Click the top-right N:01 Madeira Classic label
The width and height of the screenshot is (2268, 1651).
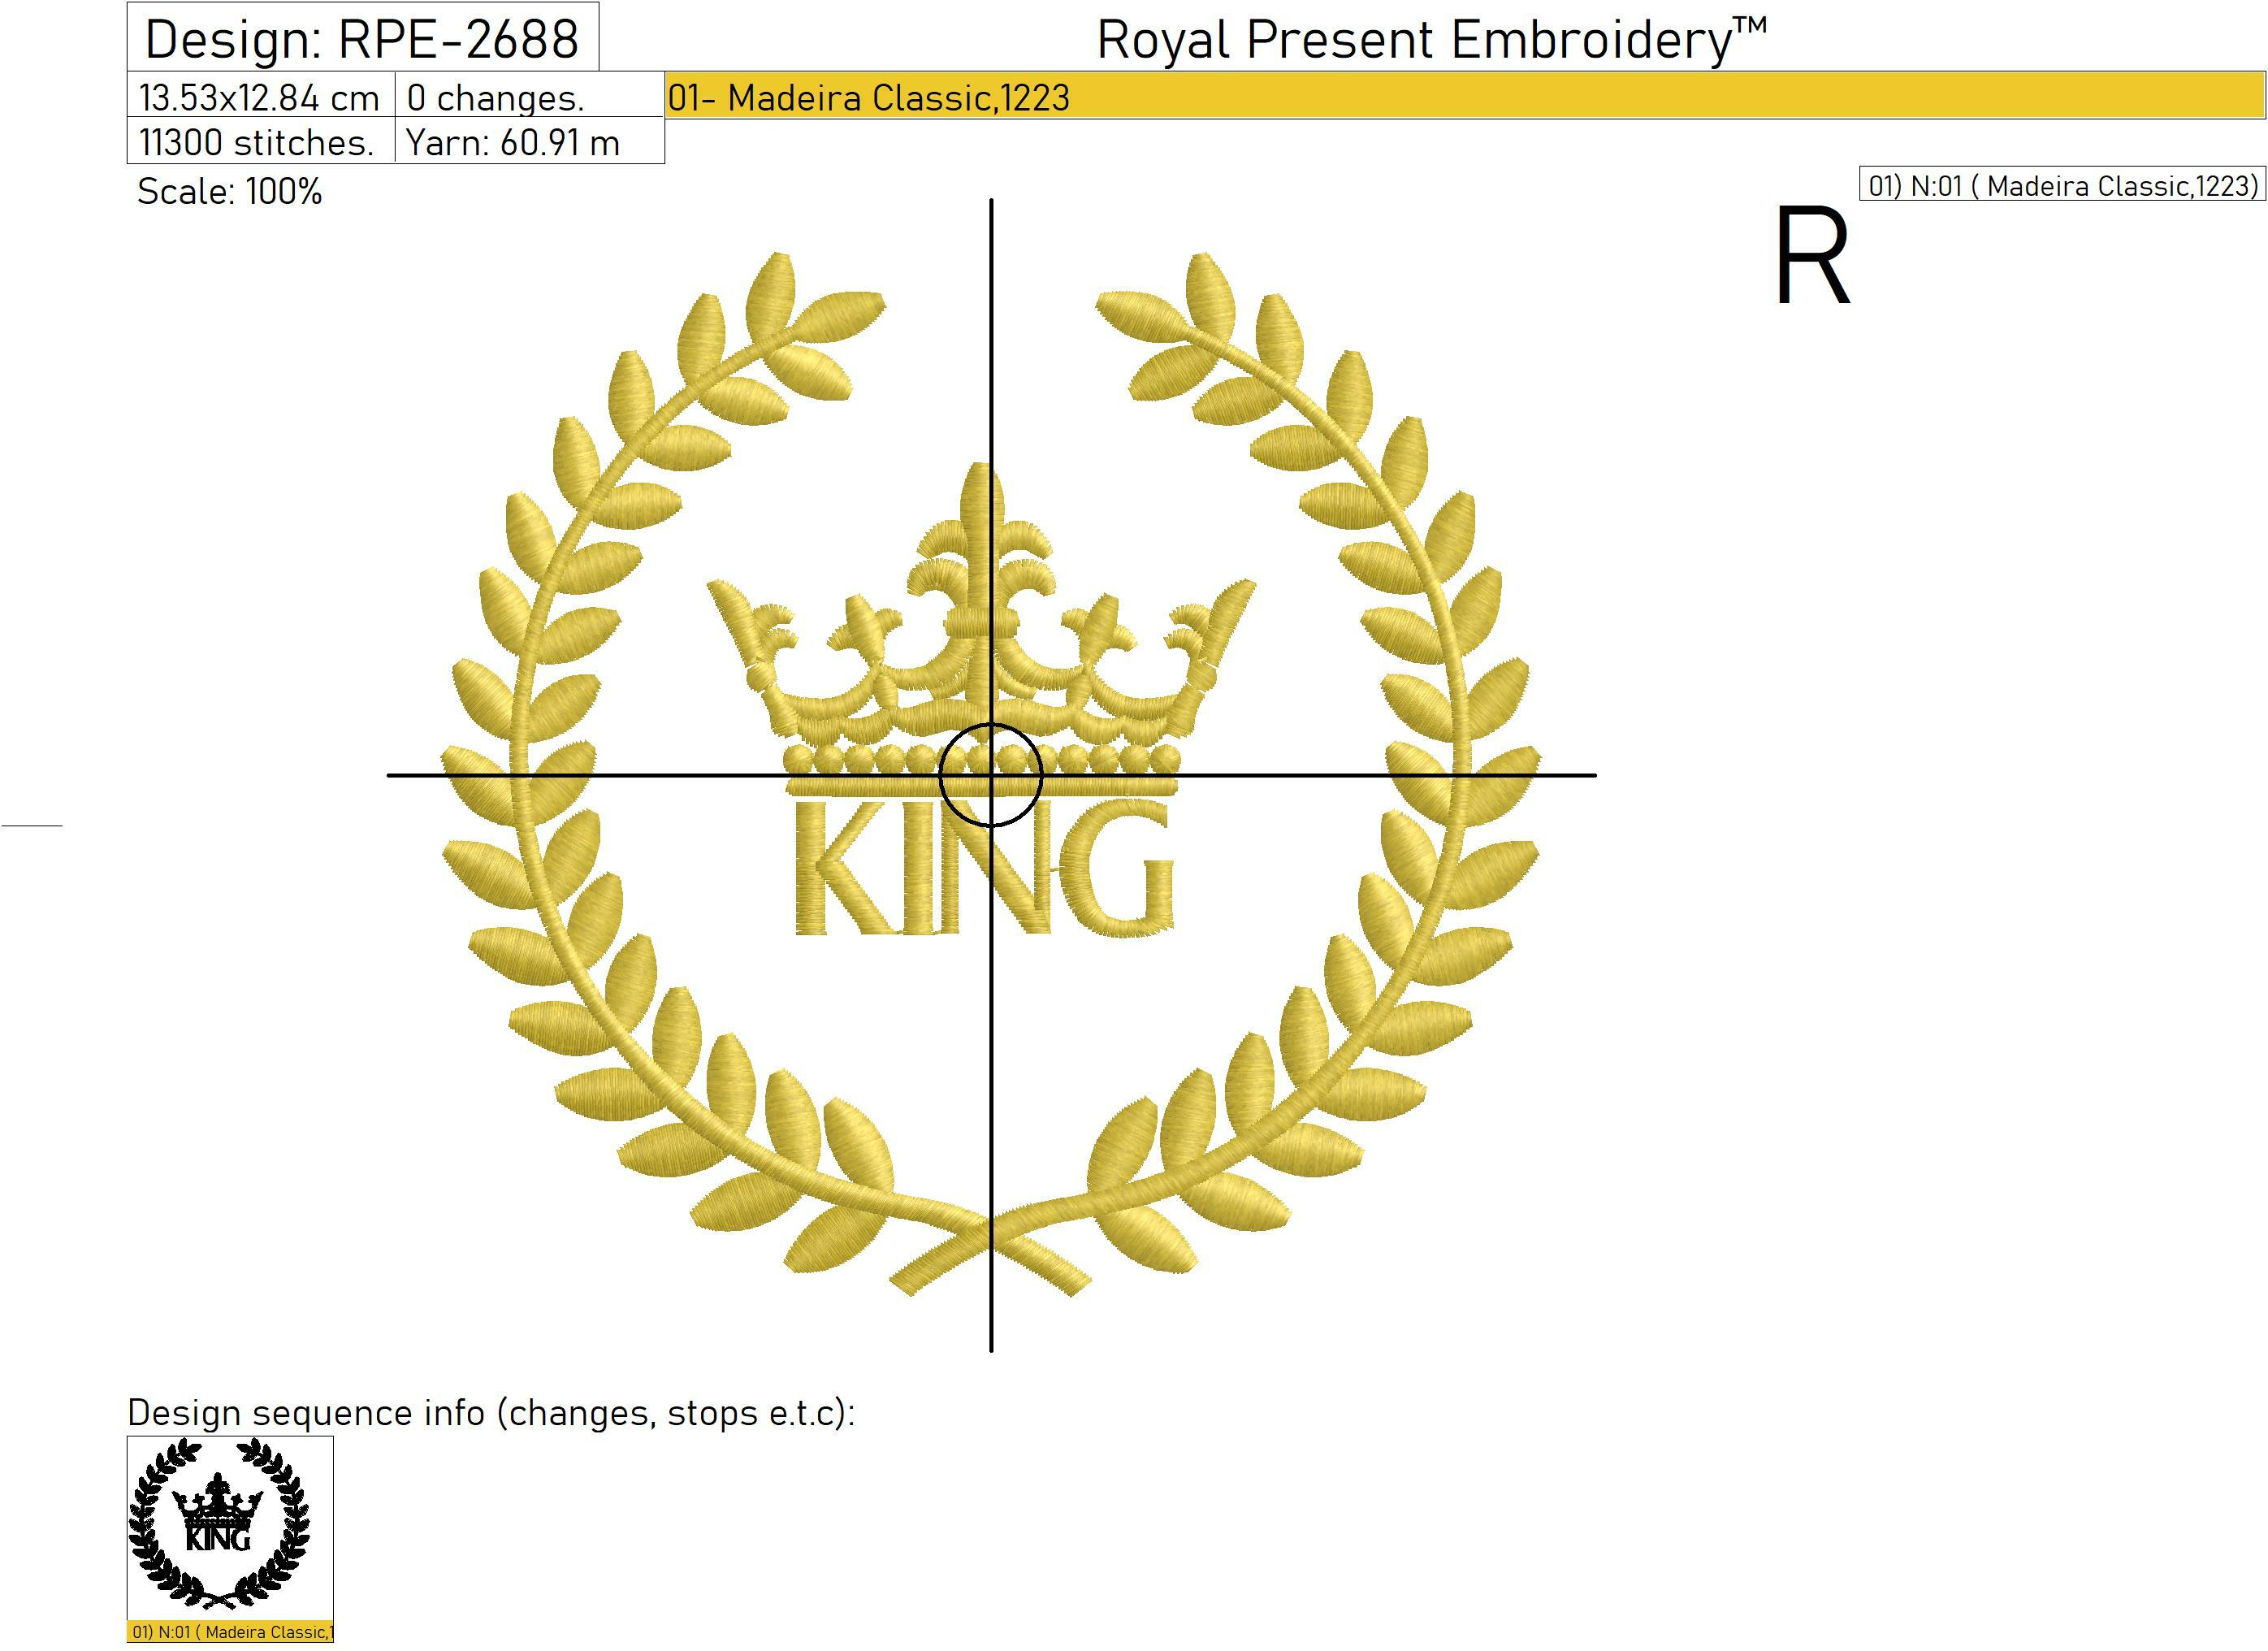click(2062, 185)
